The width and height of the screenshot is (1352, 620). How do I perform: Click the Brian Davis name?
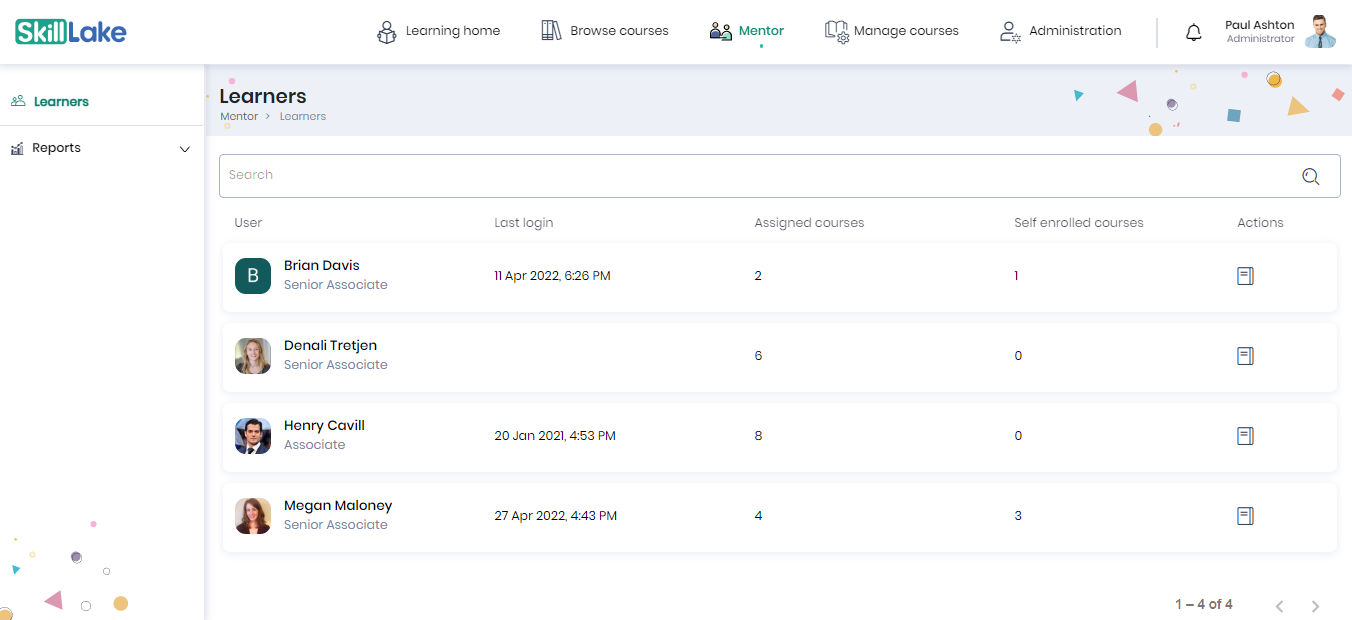[321, 266]
